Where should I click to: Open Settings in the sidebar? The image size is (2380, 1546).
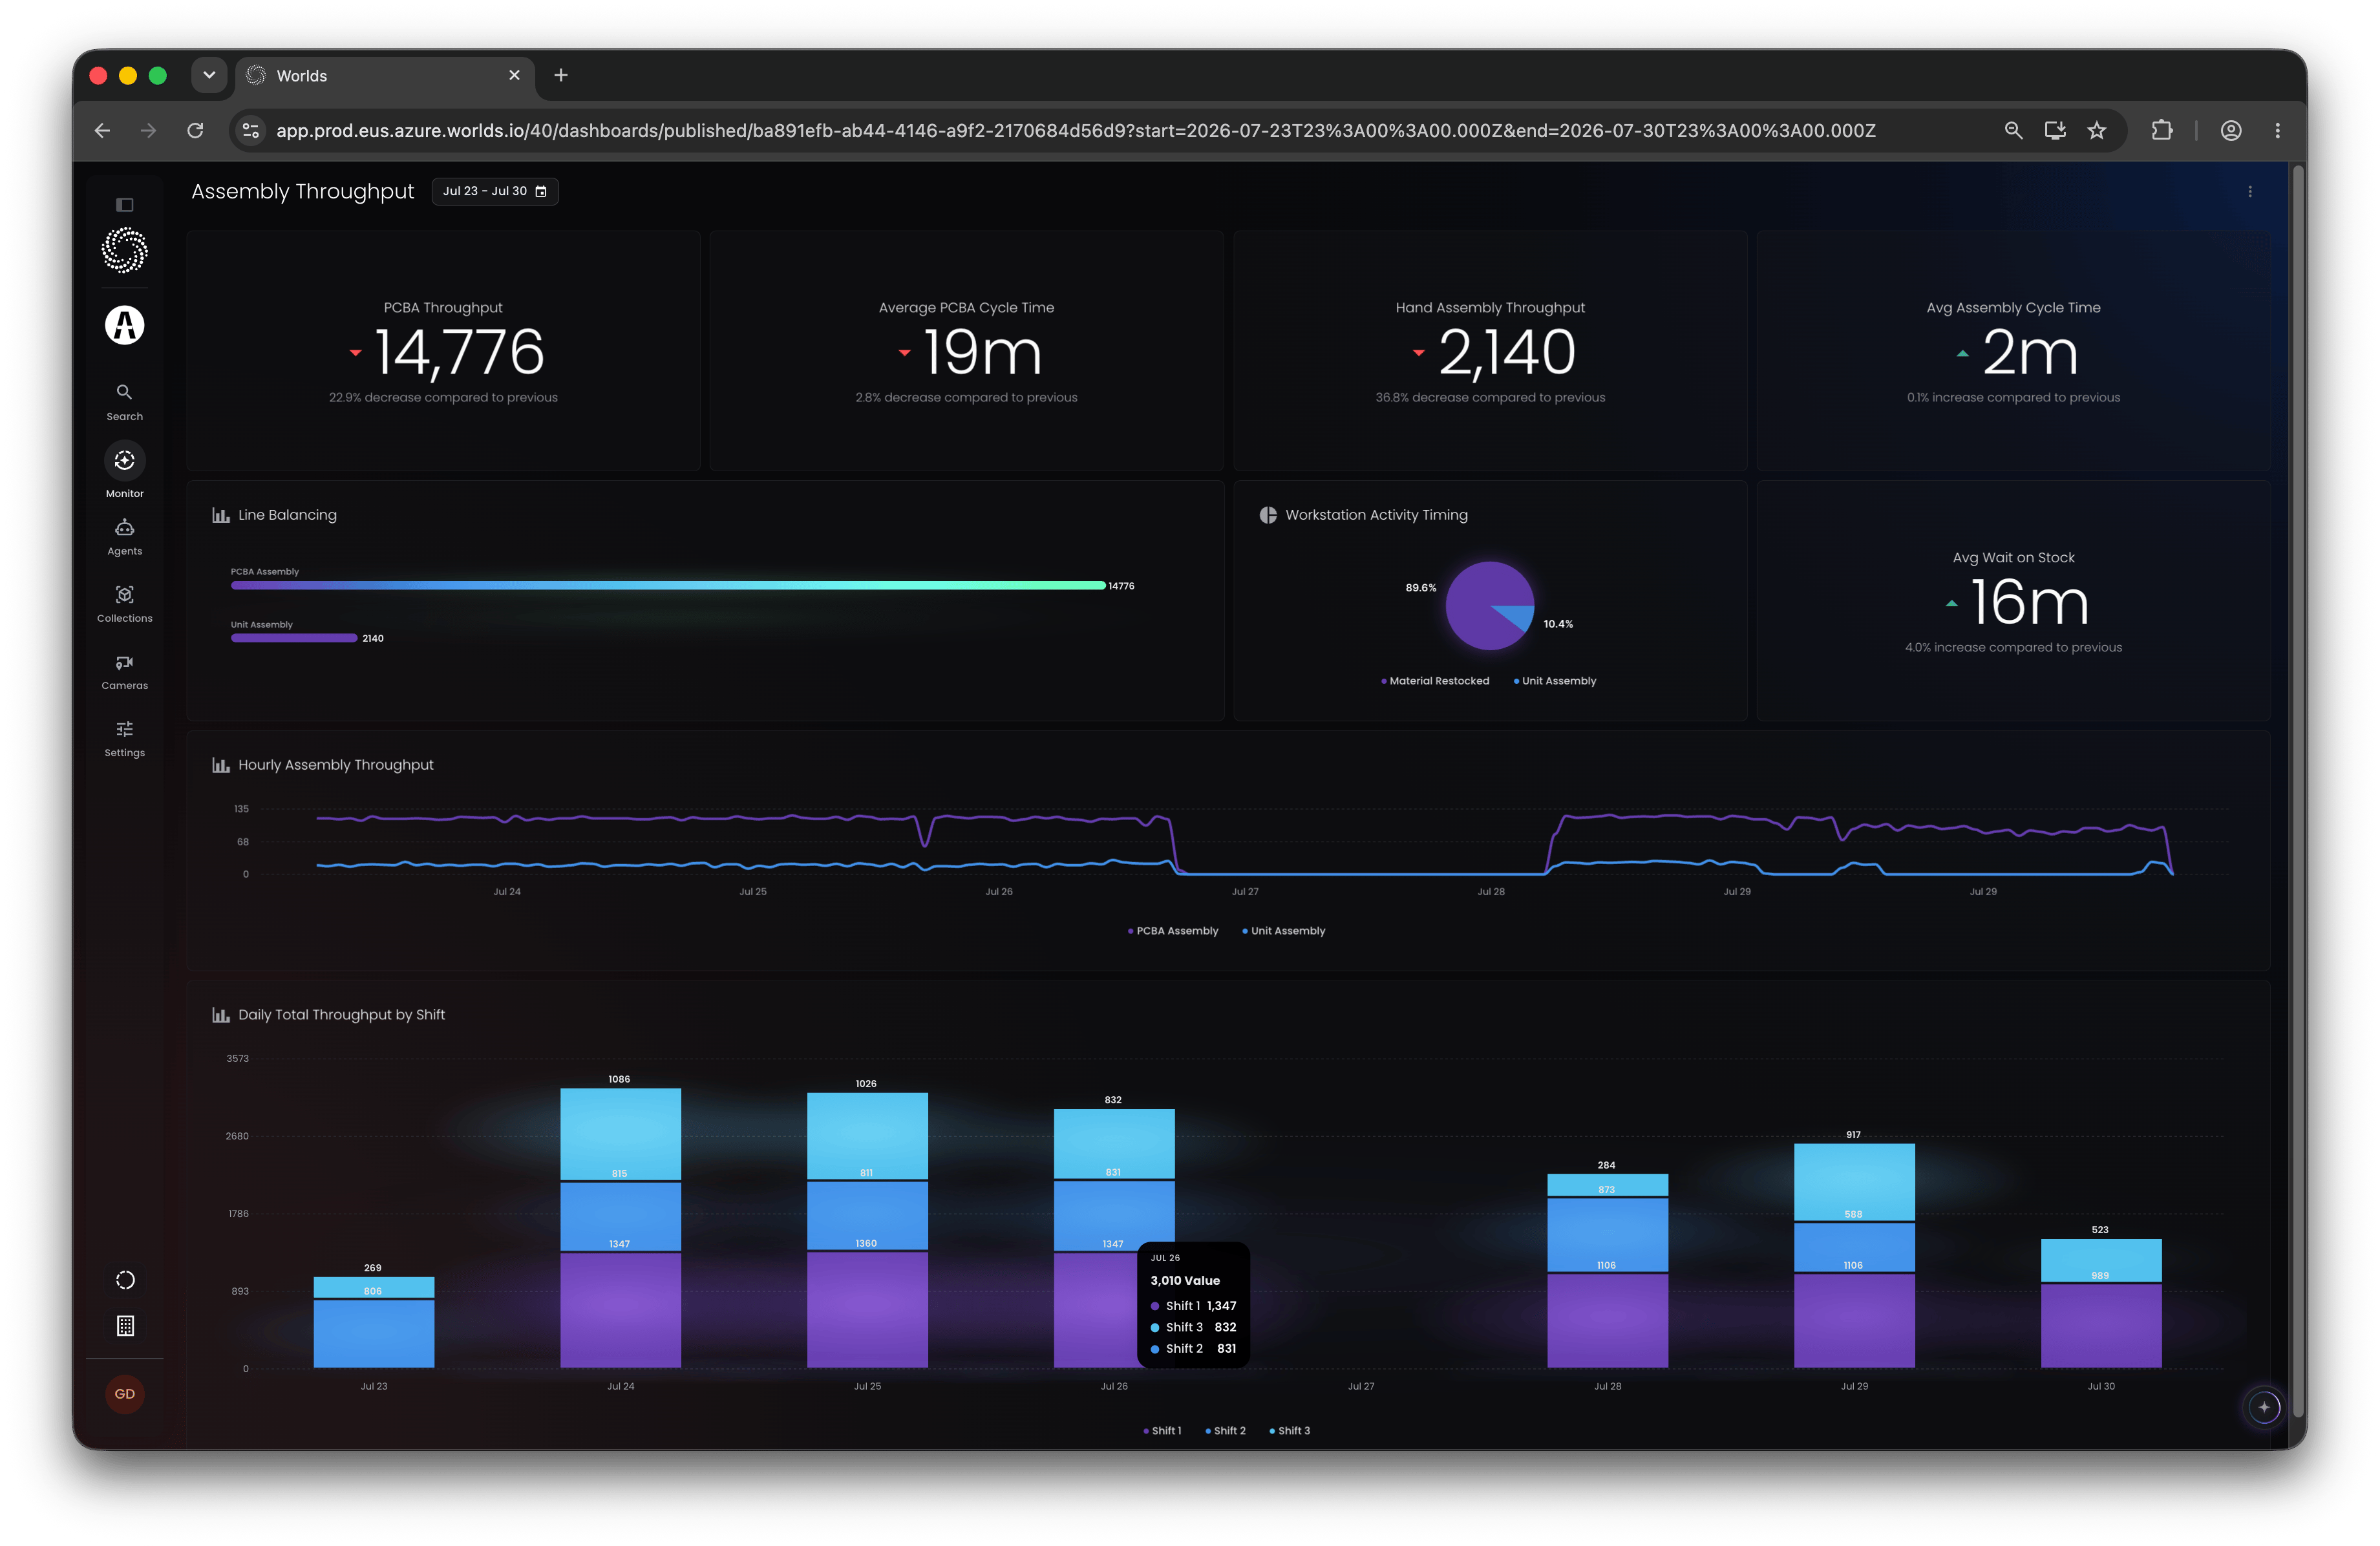(x=125, y=739)
